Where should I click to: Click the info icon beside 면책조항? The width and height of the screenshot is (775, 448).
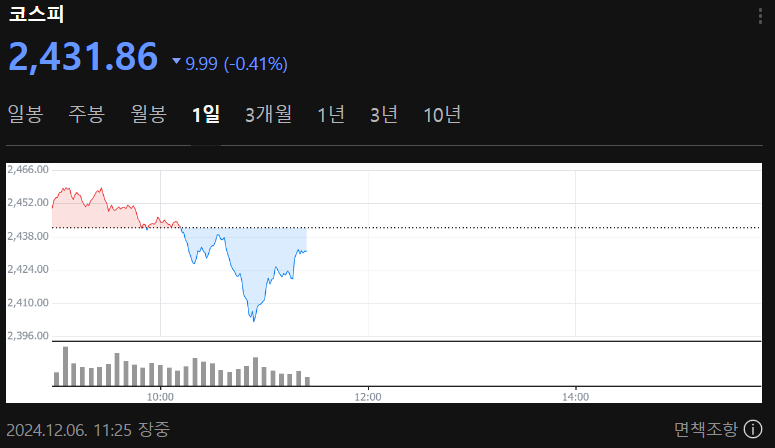pyautogui.click(x=753, y=430)
